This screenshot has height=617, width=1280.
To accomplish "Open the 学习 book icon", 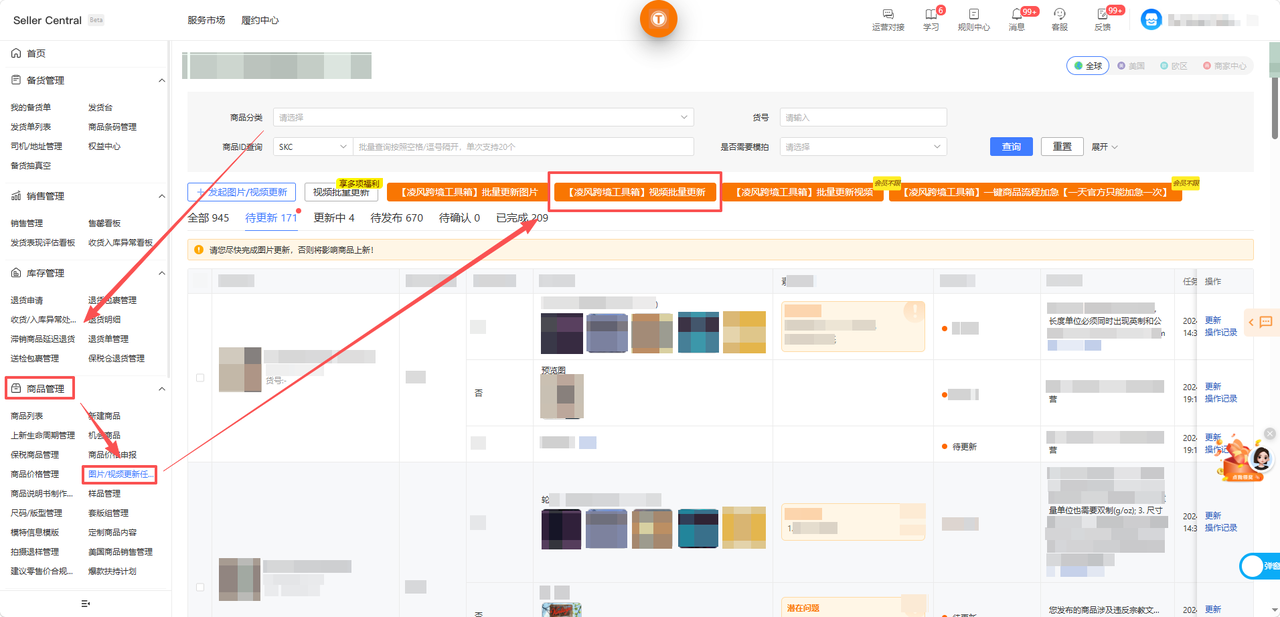I will click(x=931, y=14).
